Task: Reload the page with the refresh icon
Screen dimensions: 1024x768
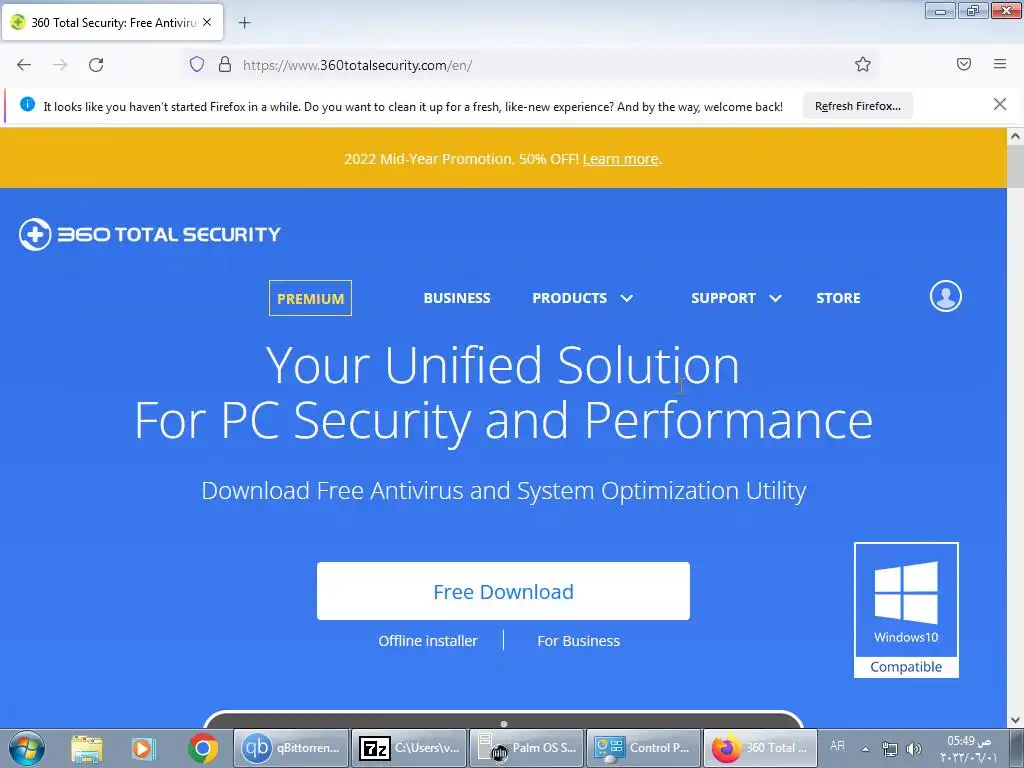Action: click(x=96, y=65)
